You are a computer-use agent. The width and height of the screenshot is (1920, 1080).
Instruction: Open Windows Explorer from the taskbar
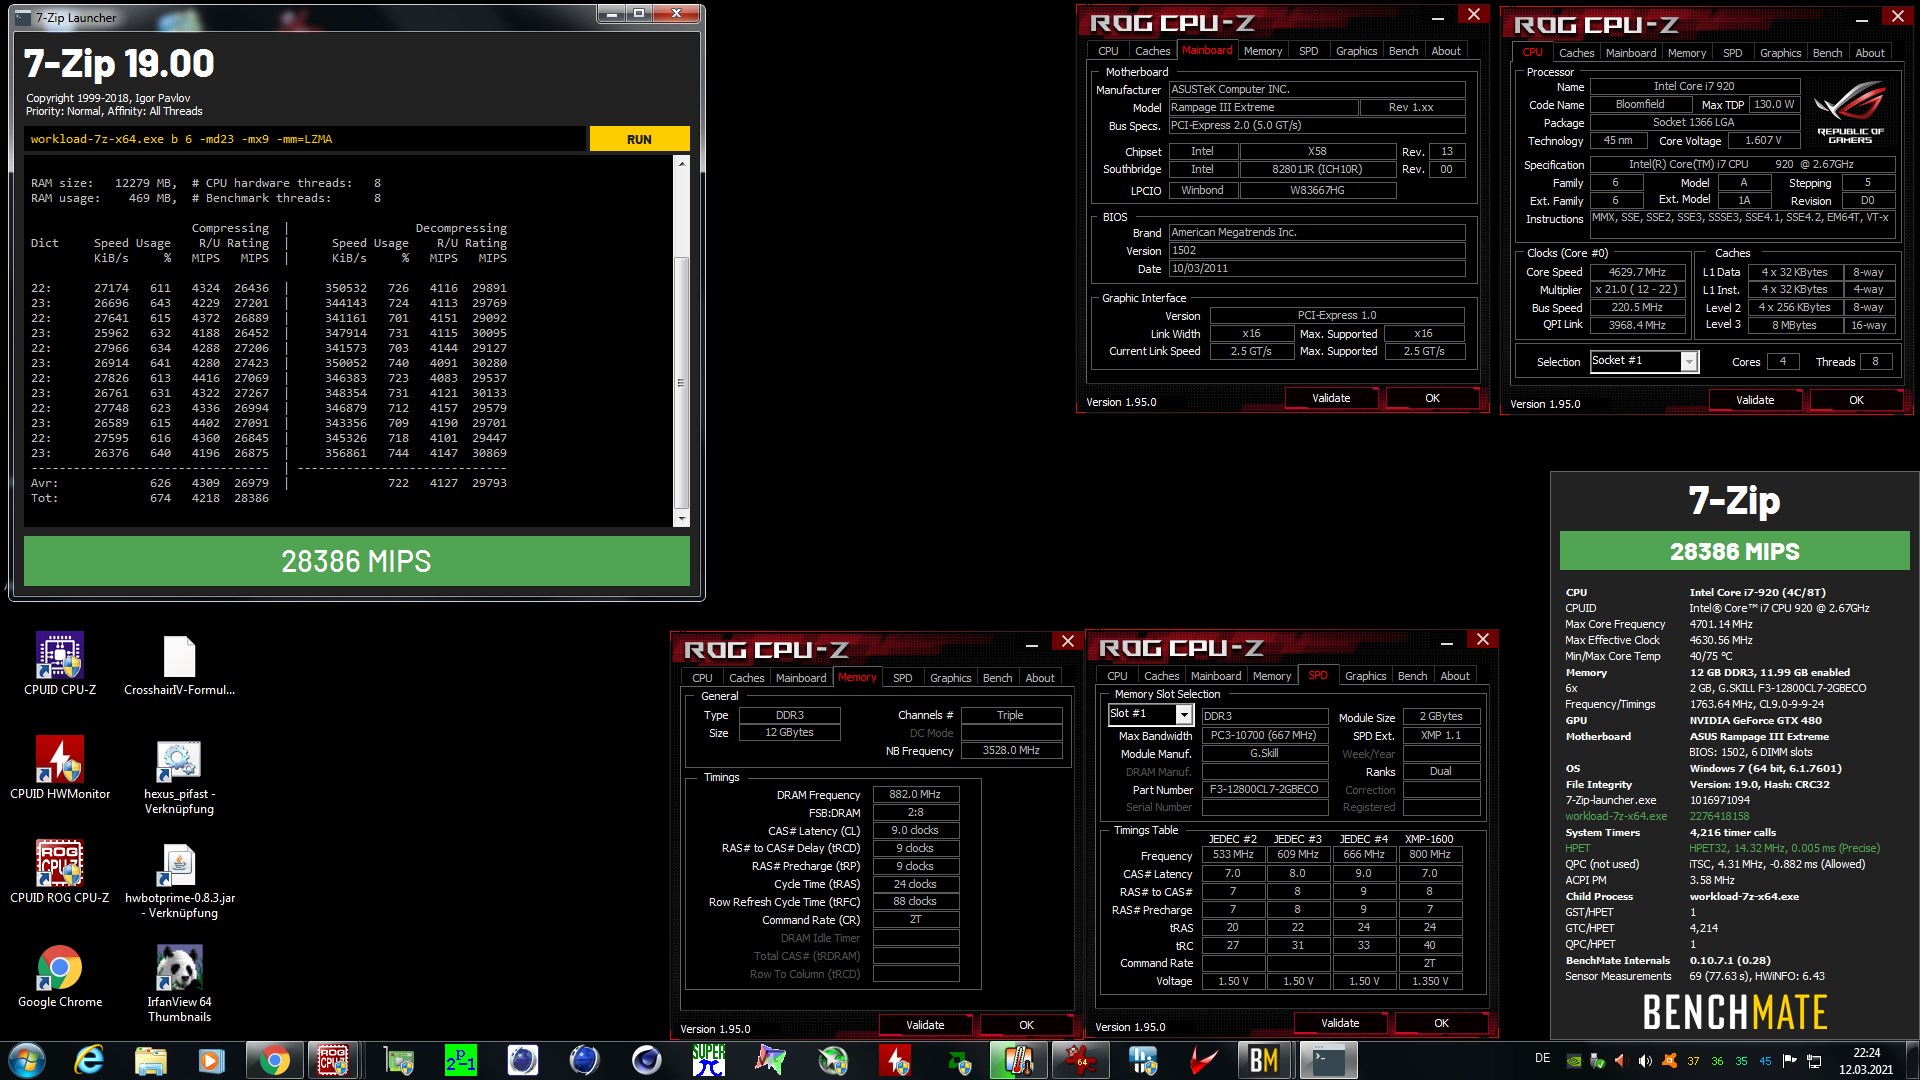pos(151,1060)
